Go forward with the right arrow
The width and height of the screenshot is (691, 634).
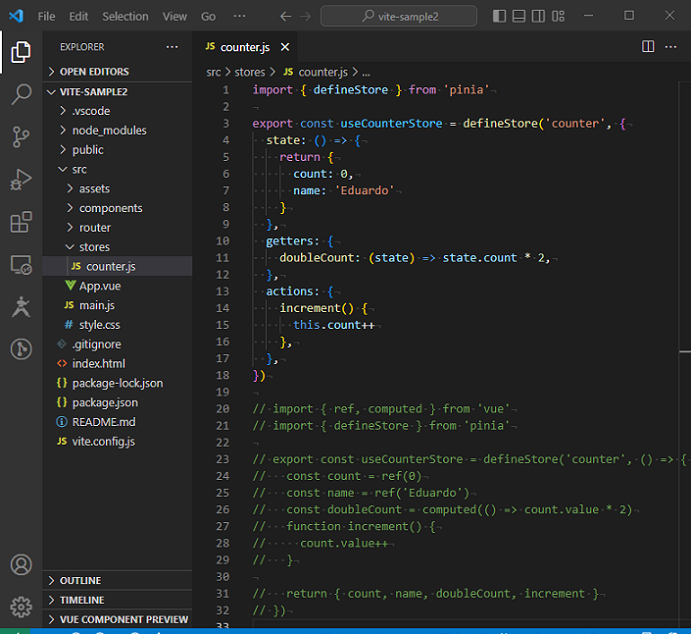coord(305,17)
